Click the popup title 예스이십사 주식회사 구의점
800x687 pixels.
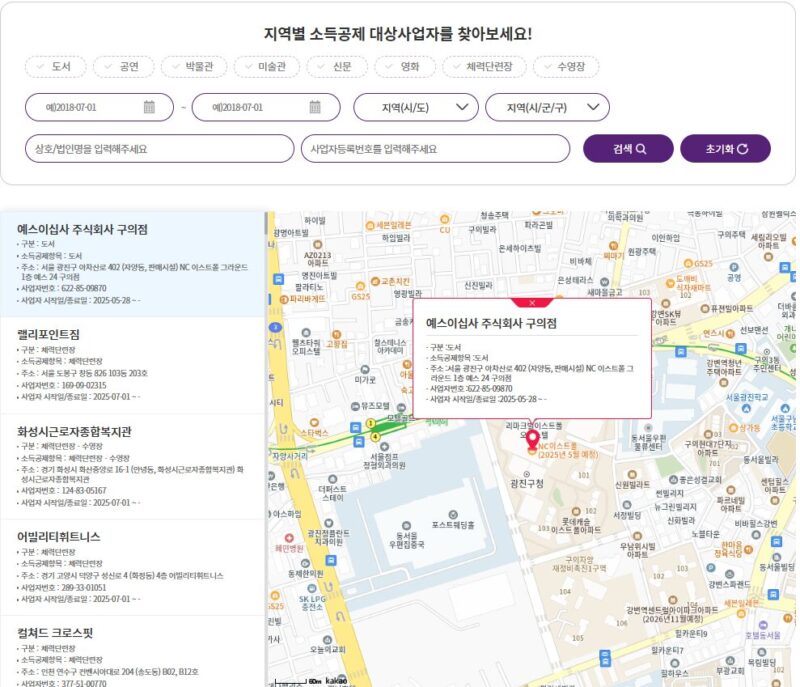point(491,323)
